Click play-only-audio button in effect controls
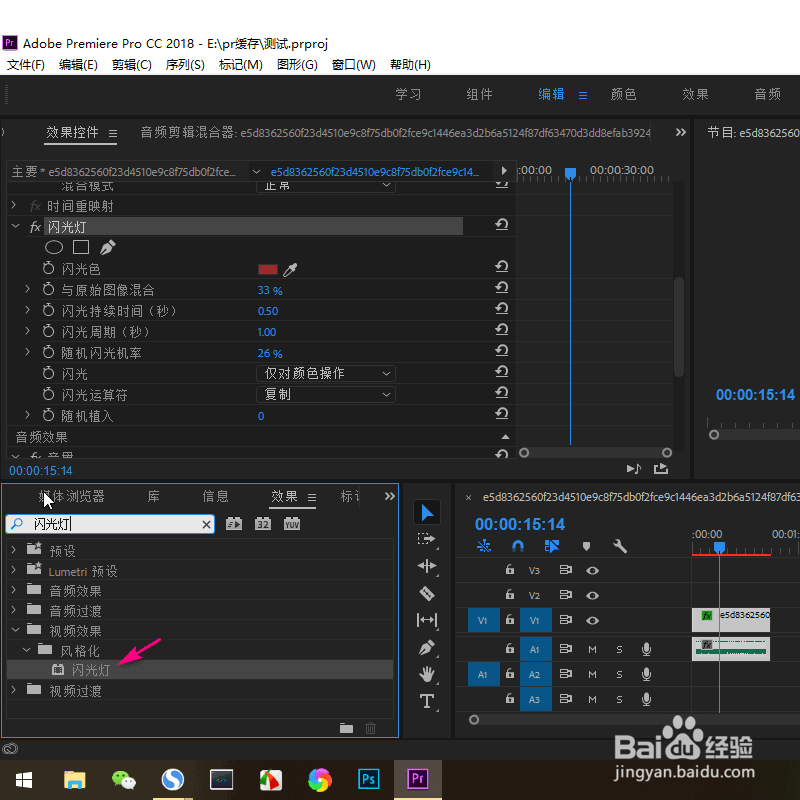 [634, 468]
